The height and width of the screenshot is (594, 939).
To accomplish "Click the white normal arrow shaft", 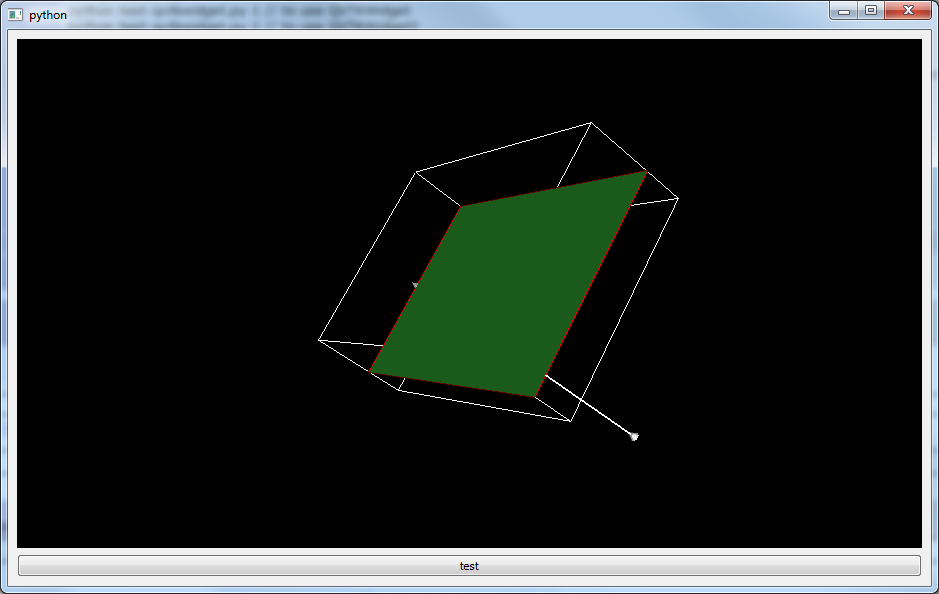I will [588, 405].
